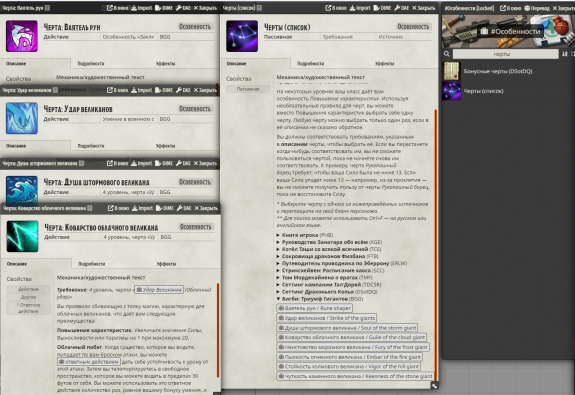Screen dimensions: 575x395
Task: Collapse the Бигби: Триумф Гигантов section
Action: (319, 299)
